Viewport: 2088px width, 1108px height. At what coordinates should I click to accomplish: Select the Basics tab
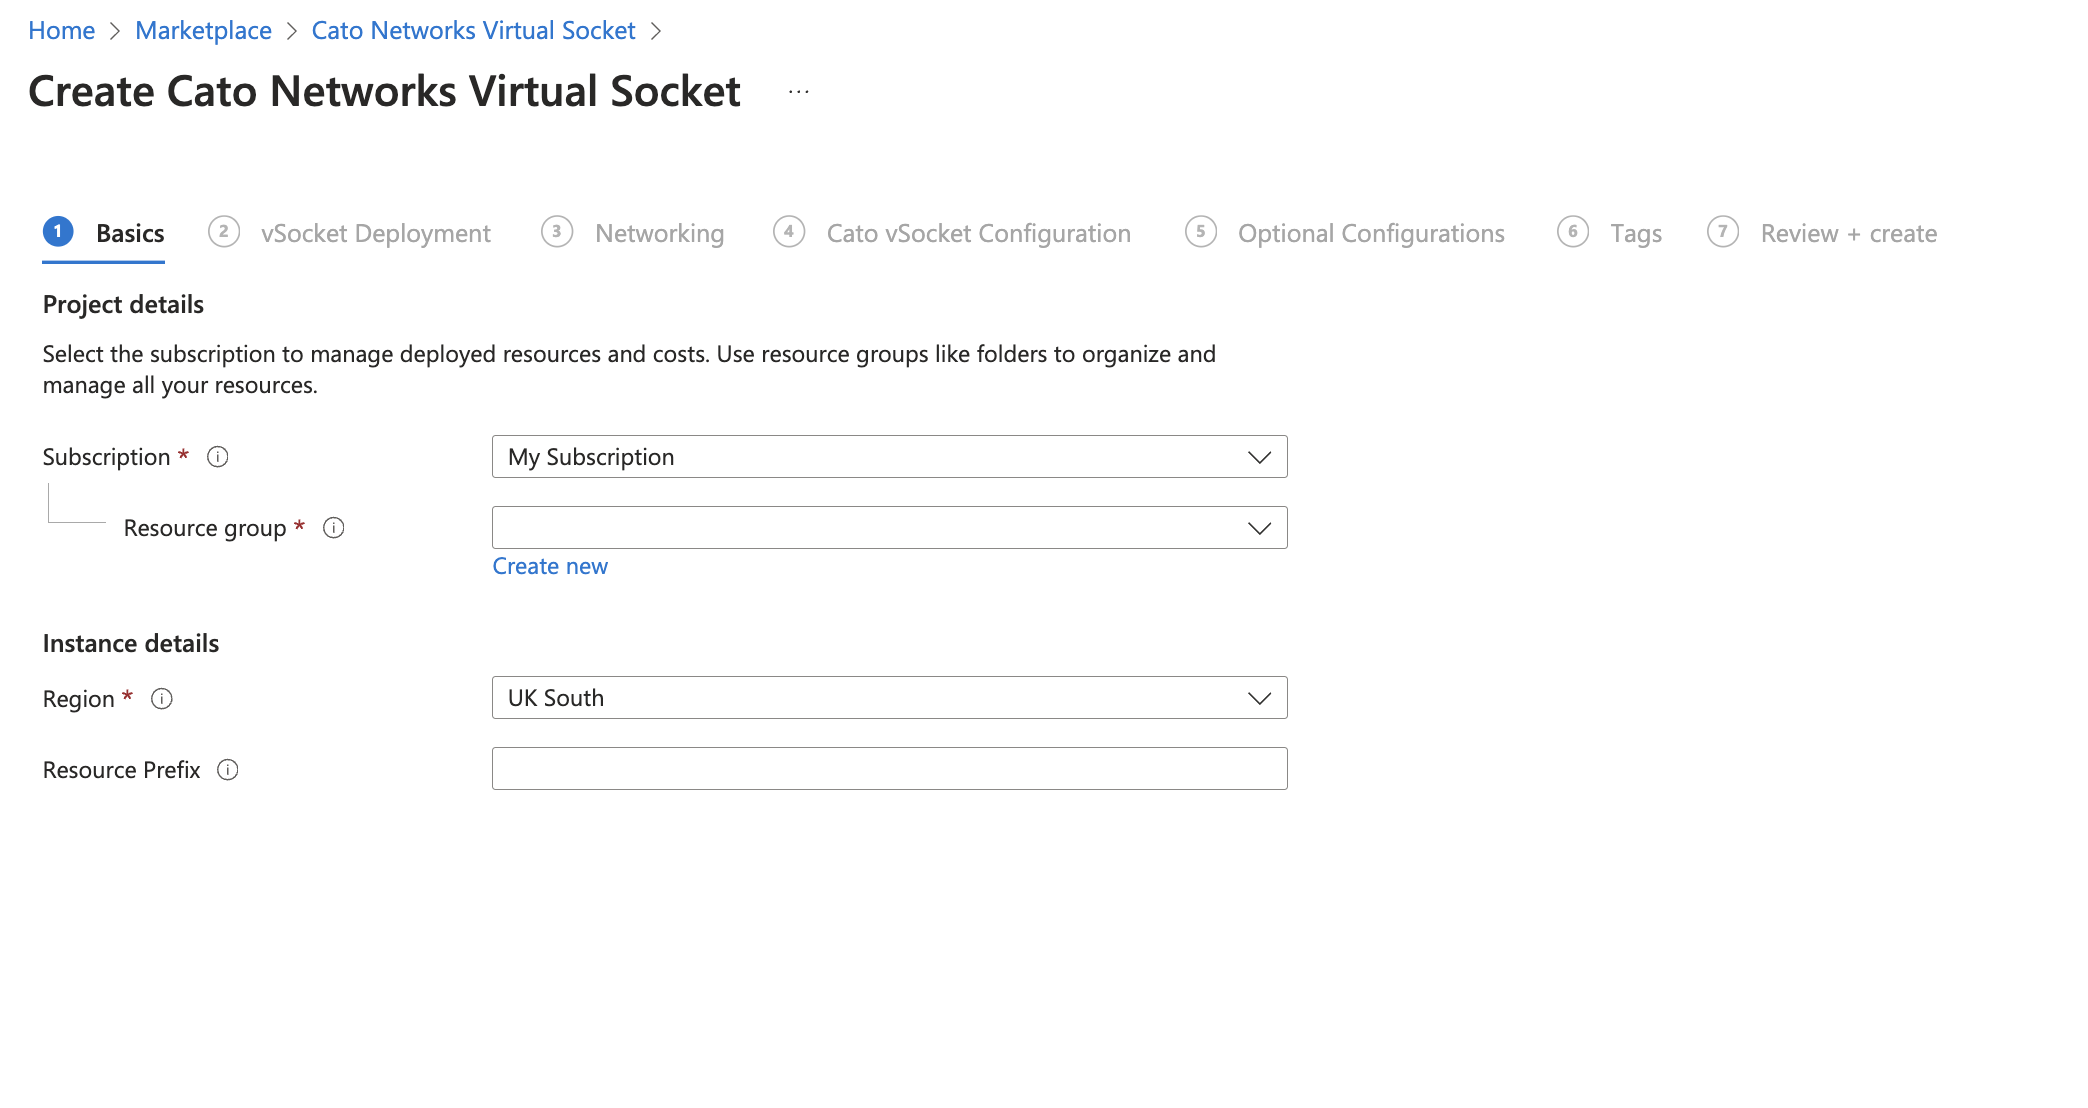point(130,233)
